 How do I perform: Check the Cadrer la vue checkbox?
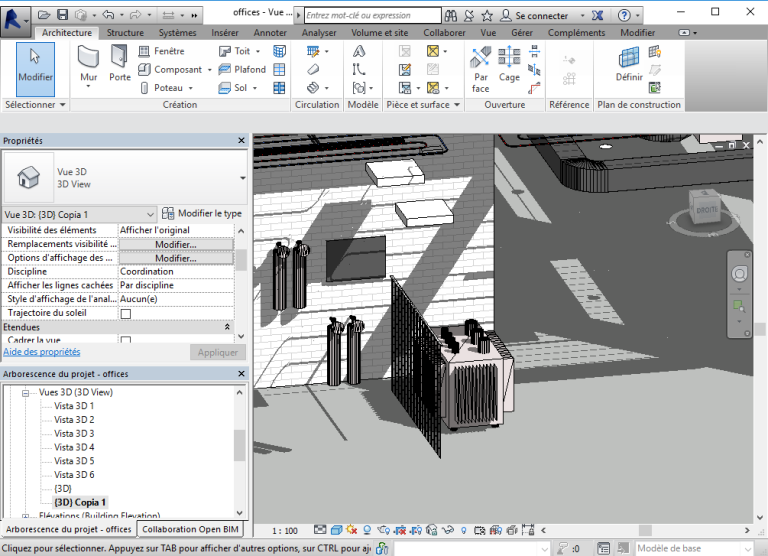126,339
